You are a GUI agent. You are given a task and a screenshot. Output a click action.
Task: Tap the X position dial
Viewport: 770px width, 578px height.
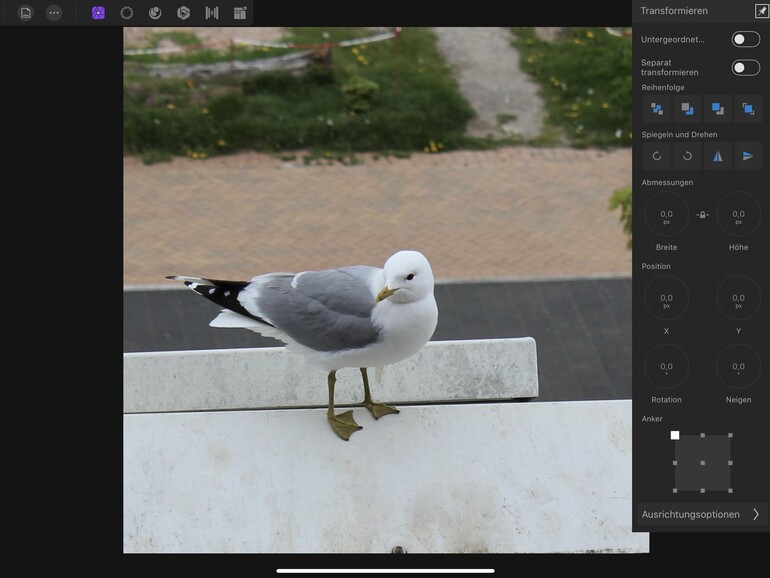(x=666, y=298)
